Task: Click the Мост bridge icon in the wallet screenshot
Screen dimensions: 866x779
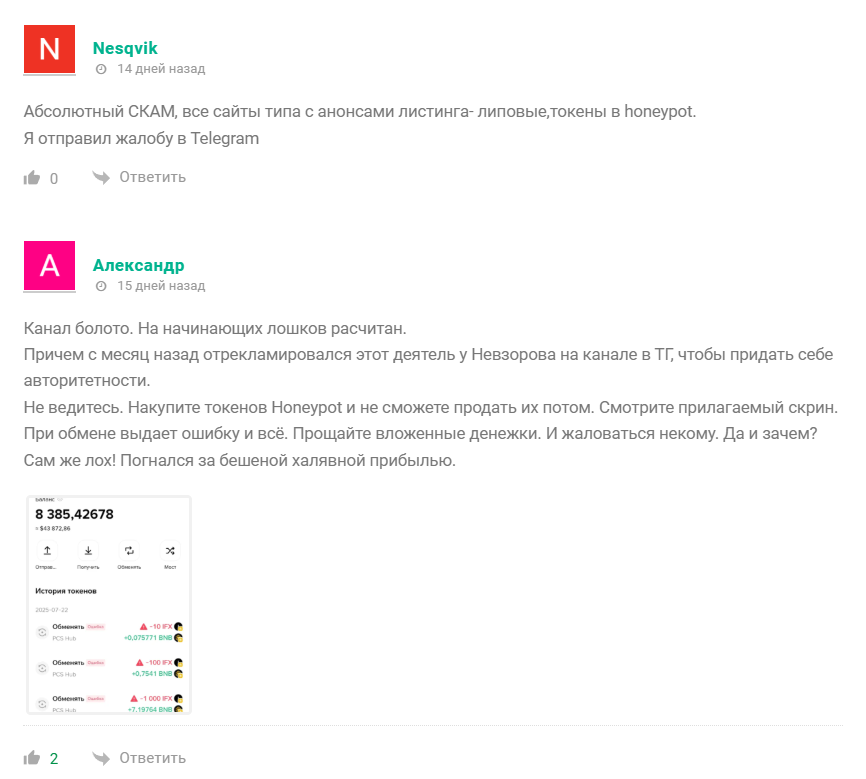Action: coord(170,551)
